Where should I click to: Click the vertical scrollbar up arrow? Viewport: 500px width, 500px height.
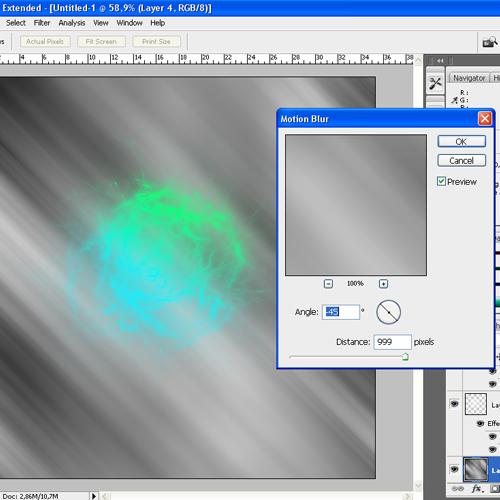coord(418,60)
